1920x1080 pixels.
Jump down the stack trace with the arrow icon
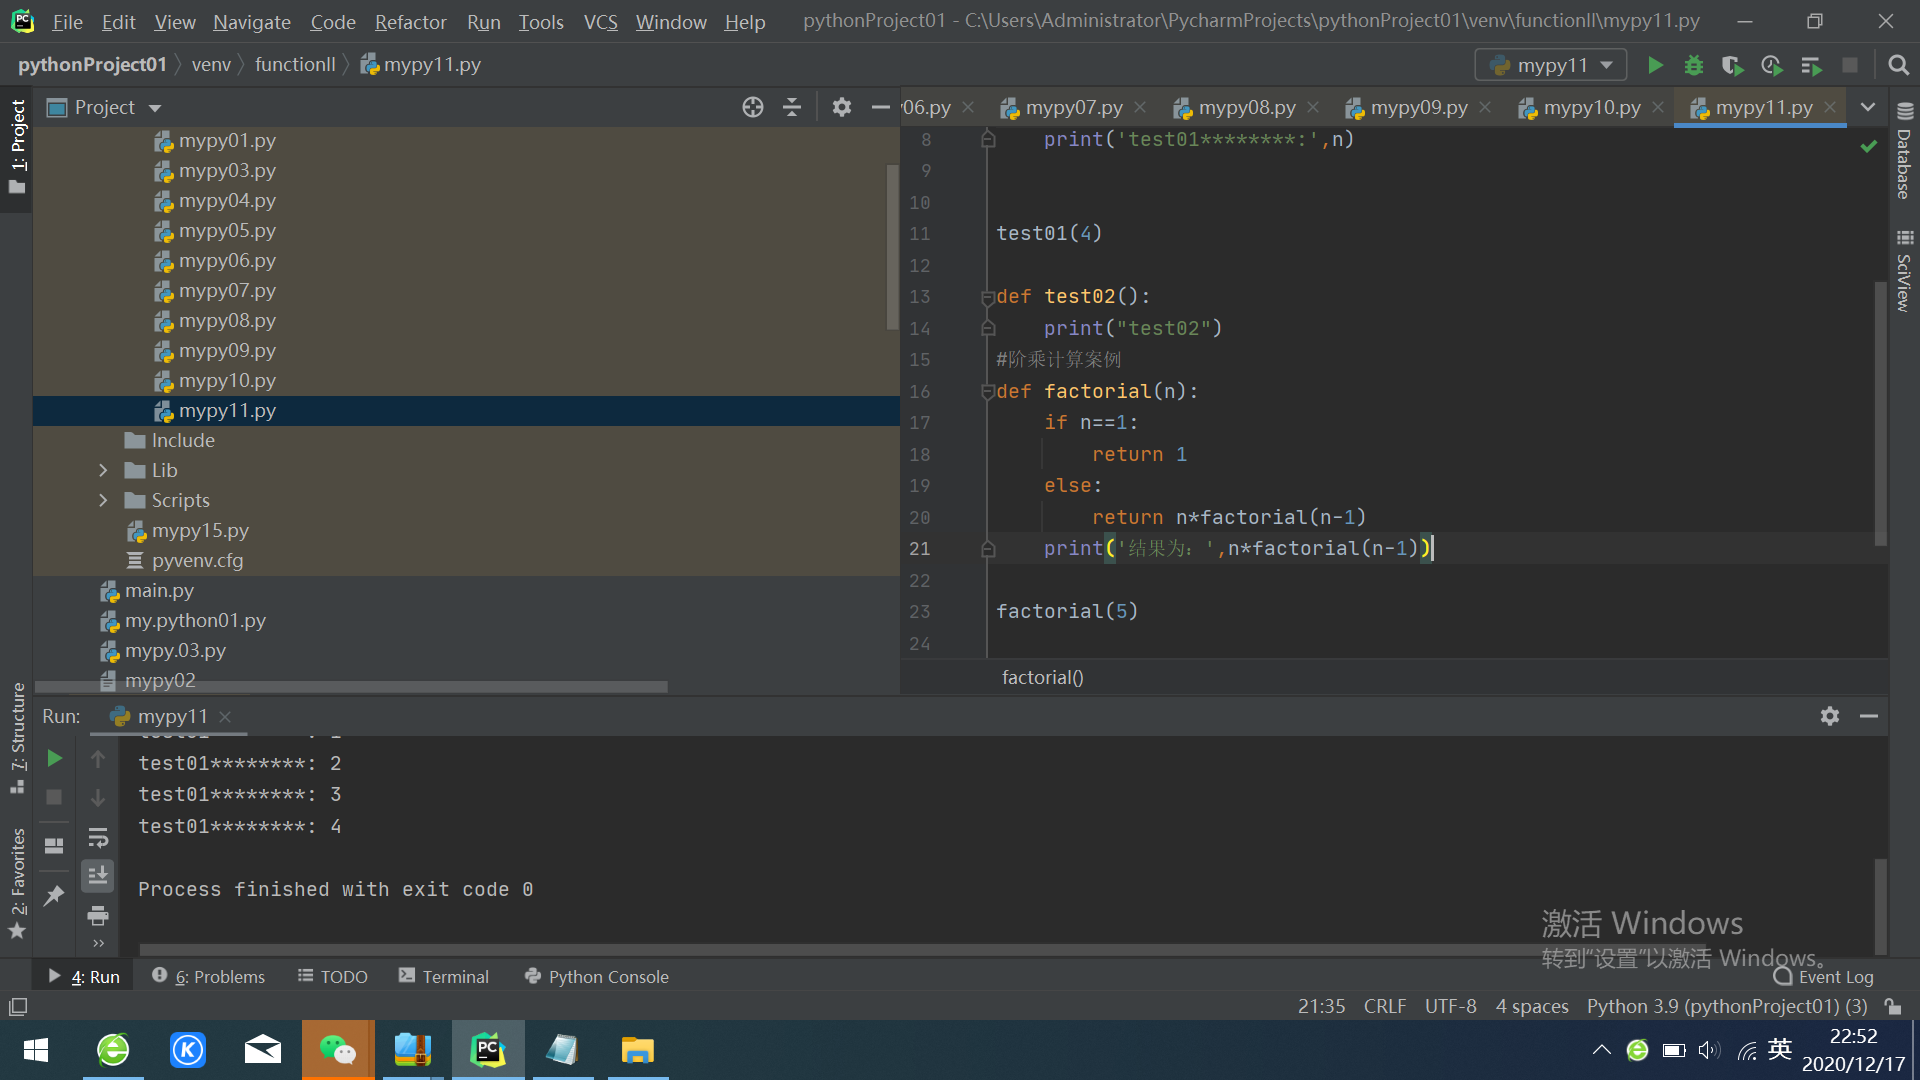98,797
